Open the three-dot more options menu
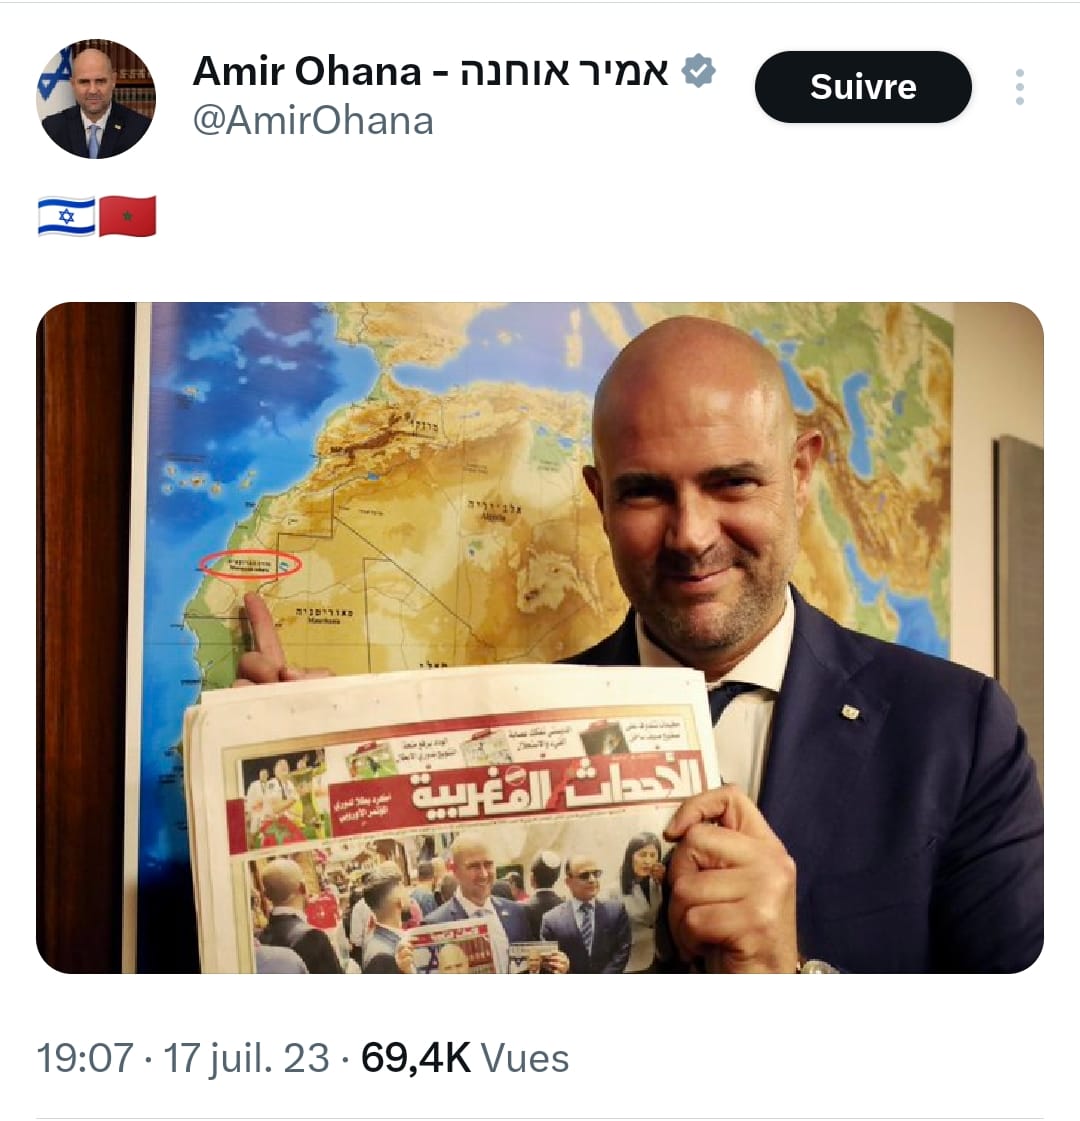The image size is (1080, 1121). [x=1020, y=87]
